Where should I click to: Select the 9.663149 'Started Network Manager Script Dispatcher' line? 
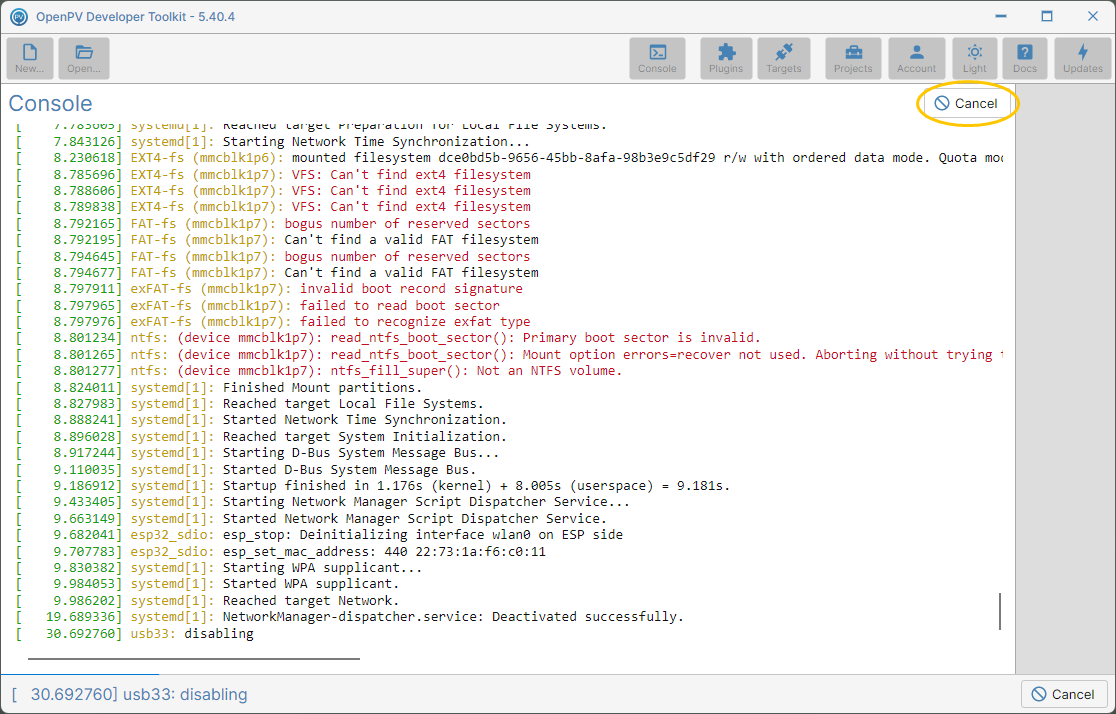312,519
